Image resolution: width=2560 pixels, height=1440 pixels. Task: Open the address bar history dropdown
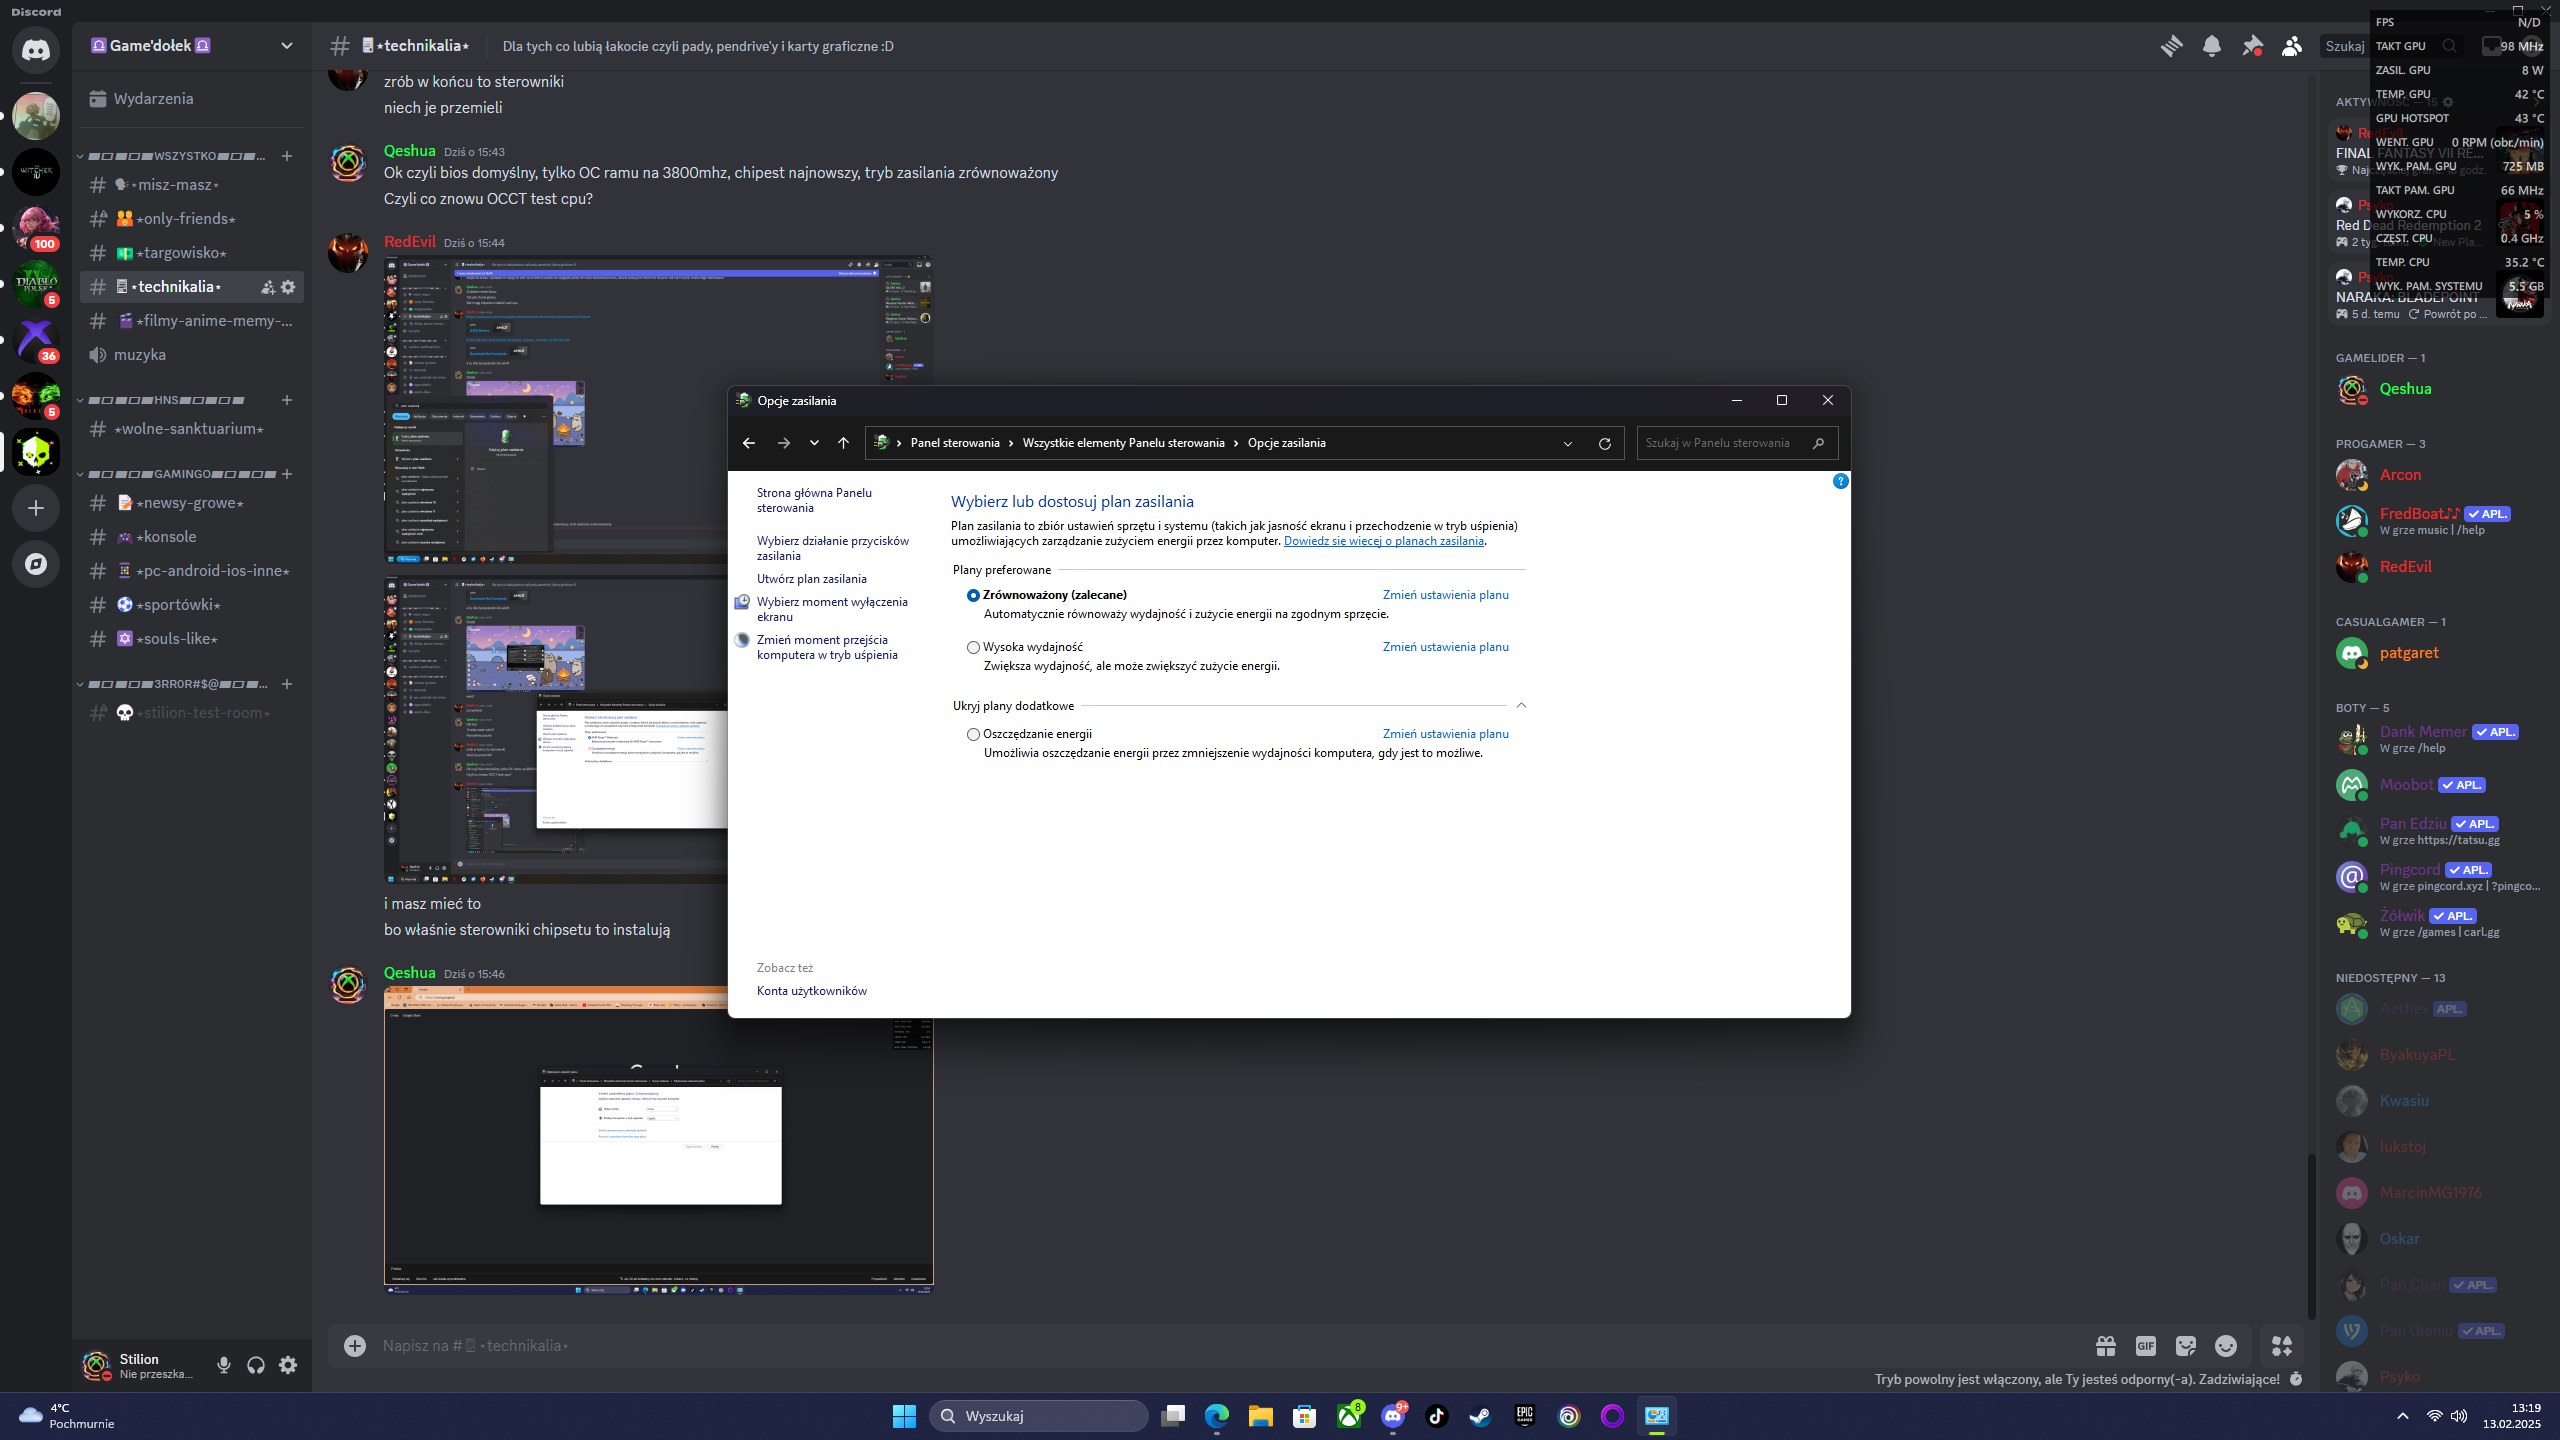(x=1567, y=443)
